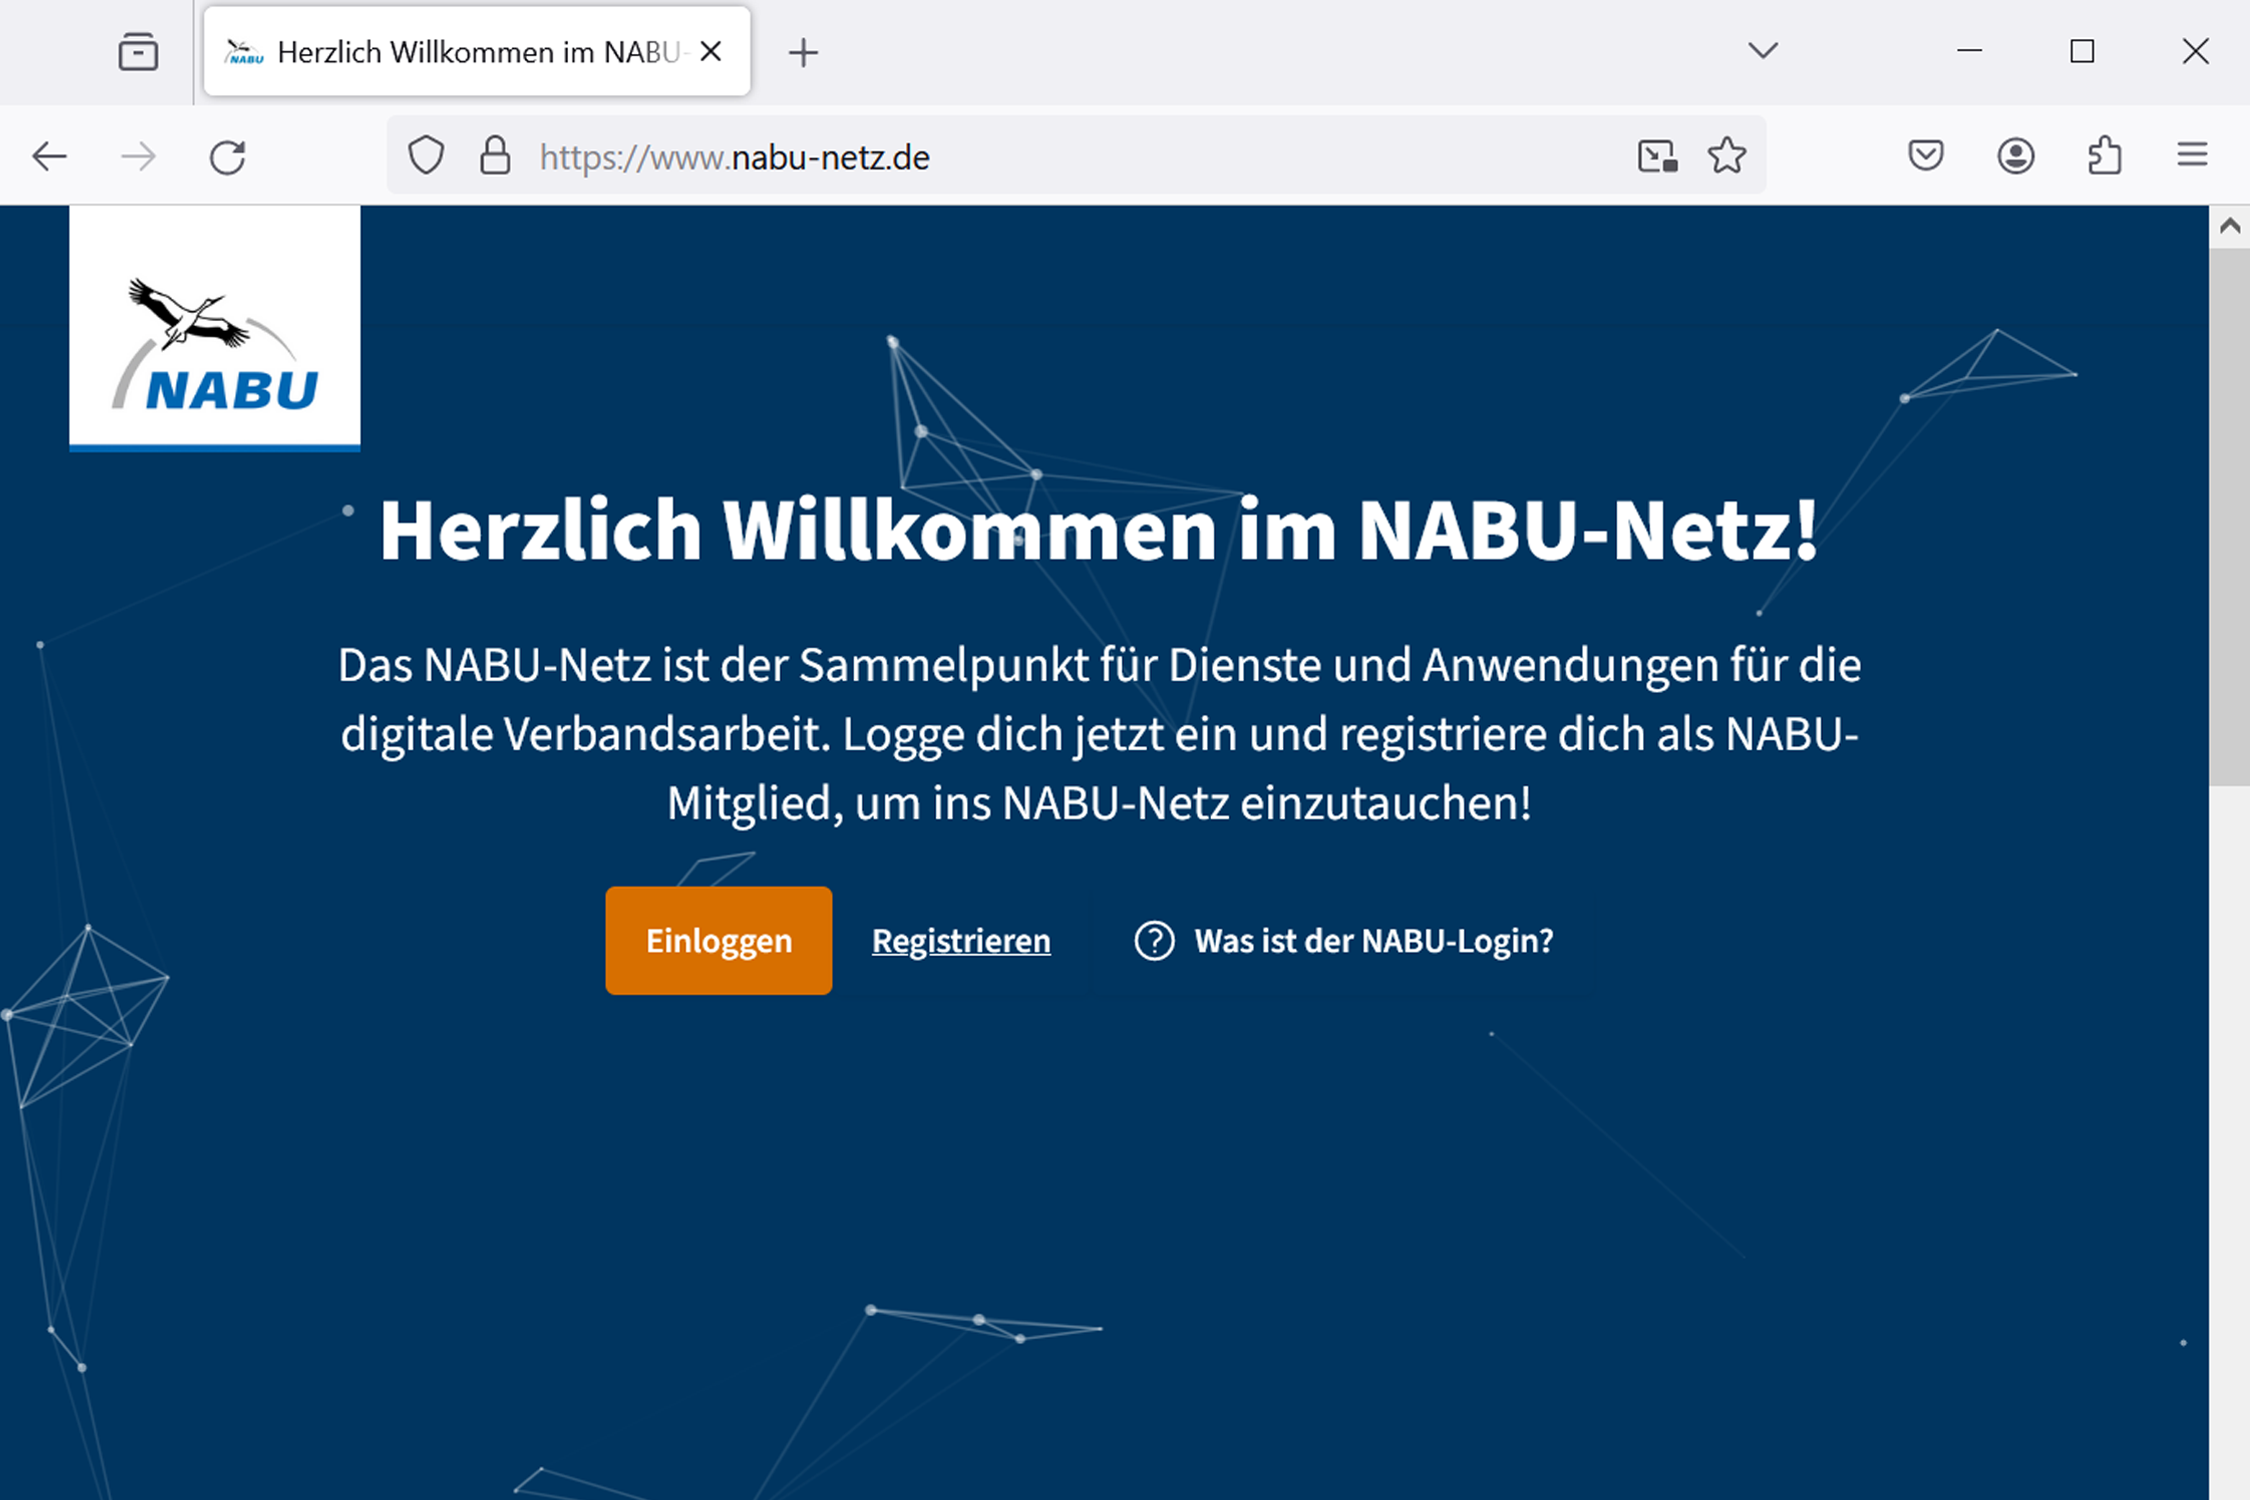Bookmark this page with star icon
The image size is (2250, 1500).
point(1727,156)
